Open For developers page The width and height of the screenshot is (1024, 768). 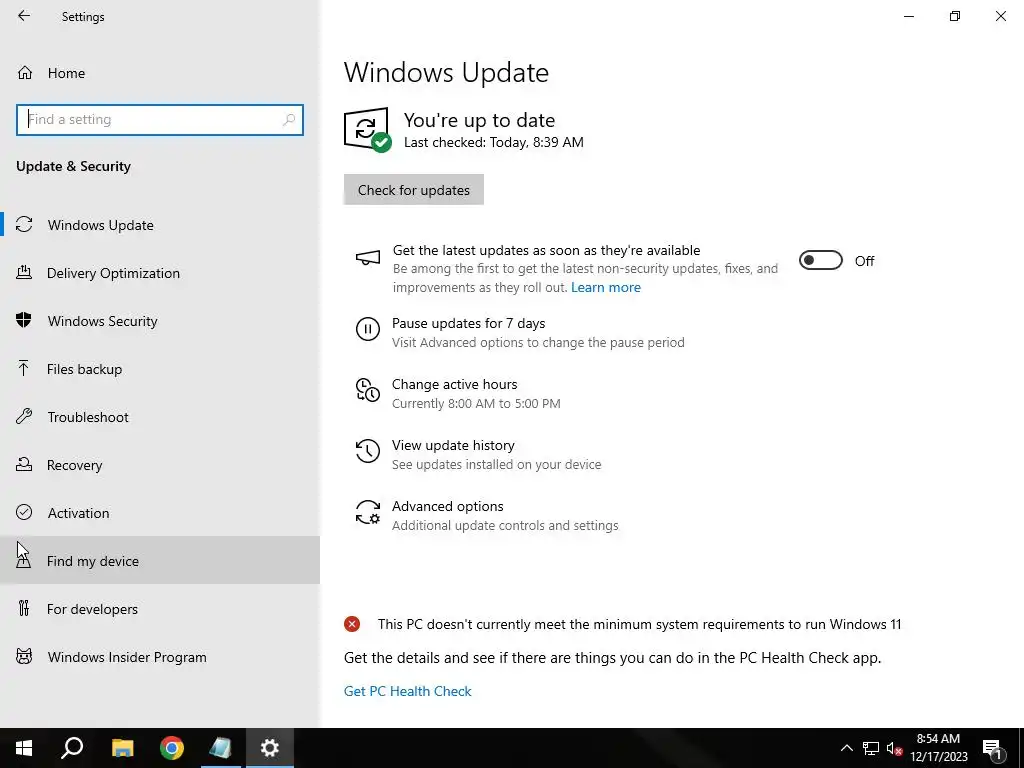pyautogui.click(x=160, y=609)
